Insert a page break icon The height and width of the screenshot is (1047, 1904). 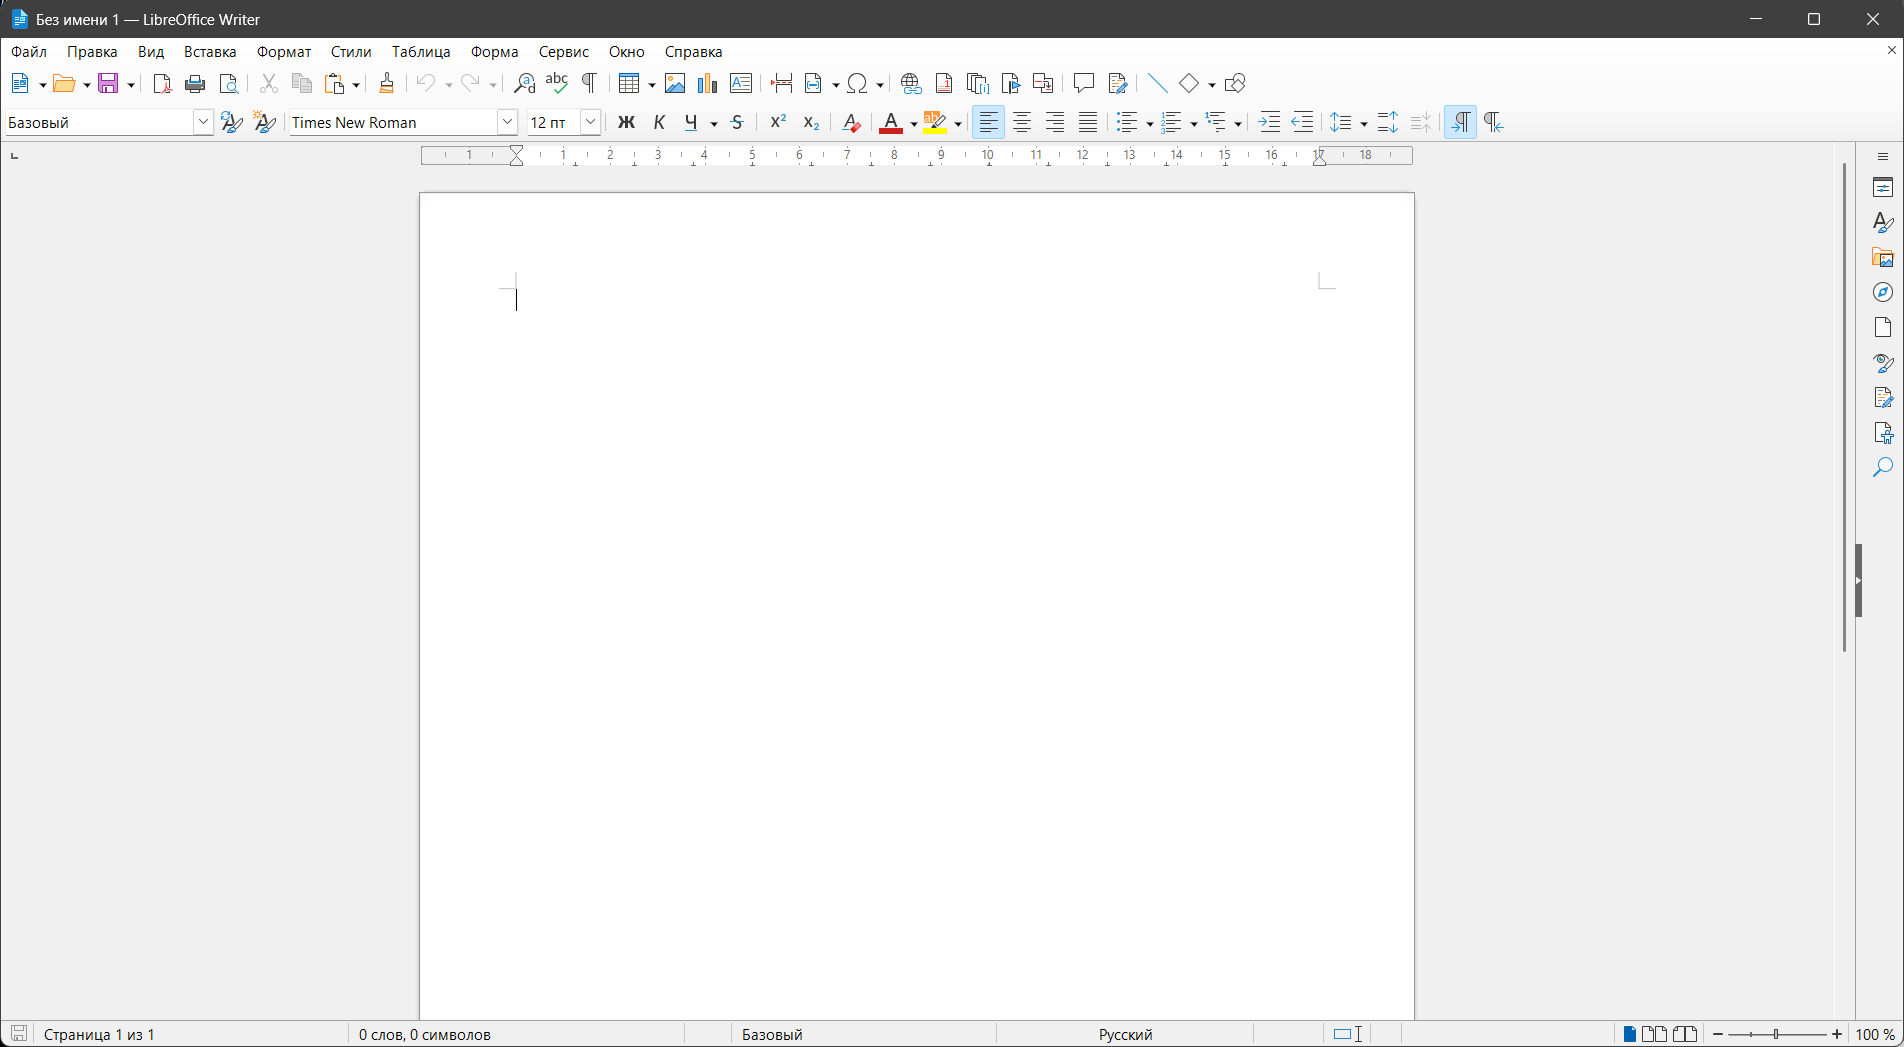[782, 84]
